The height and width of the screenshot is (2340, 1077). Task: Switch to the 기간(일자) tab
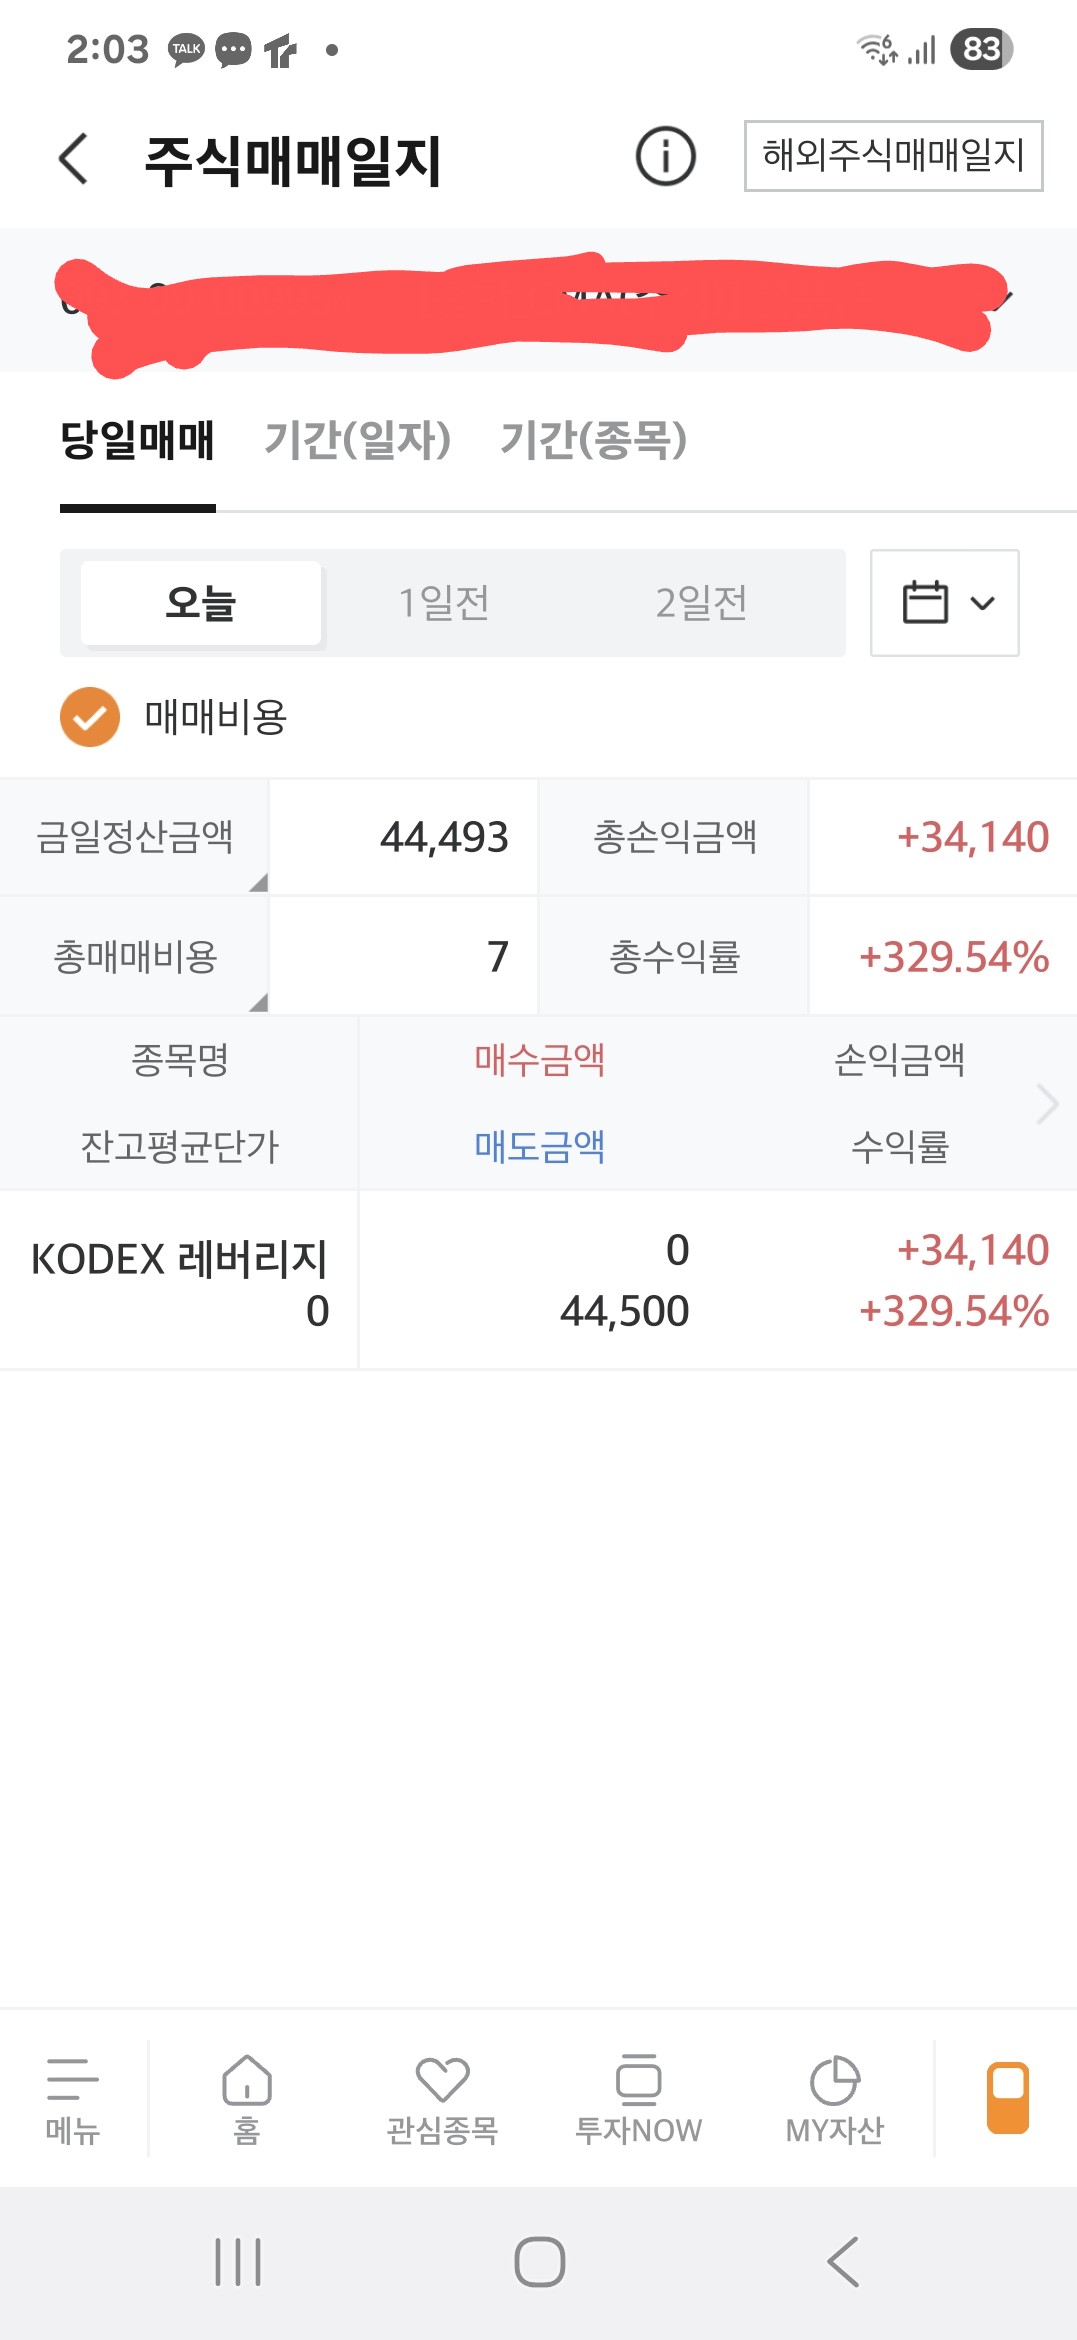pyautogui.click(x=357, y=440)
